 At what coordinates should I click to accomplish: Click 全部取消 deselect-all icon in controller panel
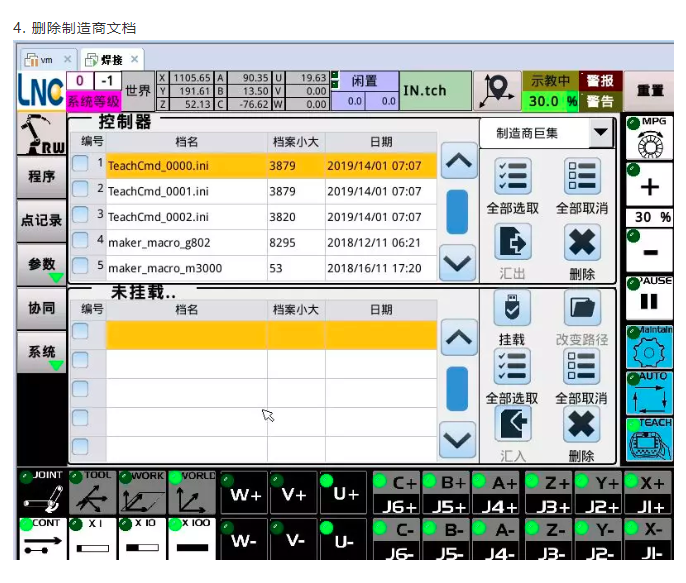[581, 178]
